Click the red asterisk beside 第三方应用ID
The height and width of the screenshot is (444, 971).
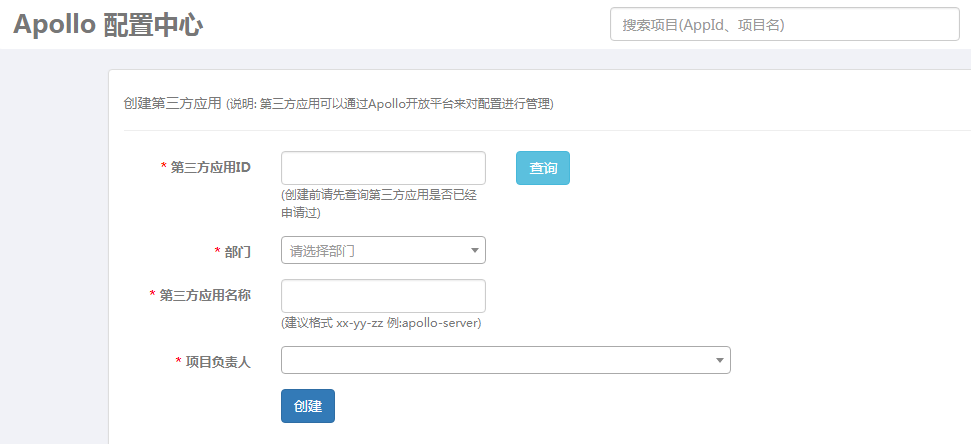163,167
